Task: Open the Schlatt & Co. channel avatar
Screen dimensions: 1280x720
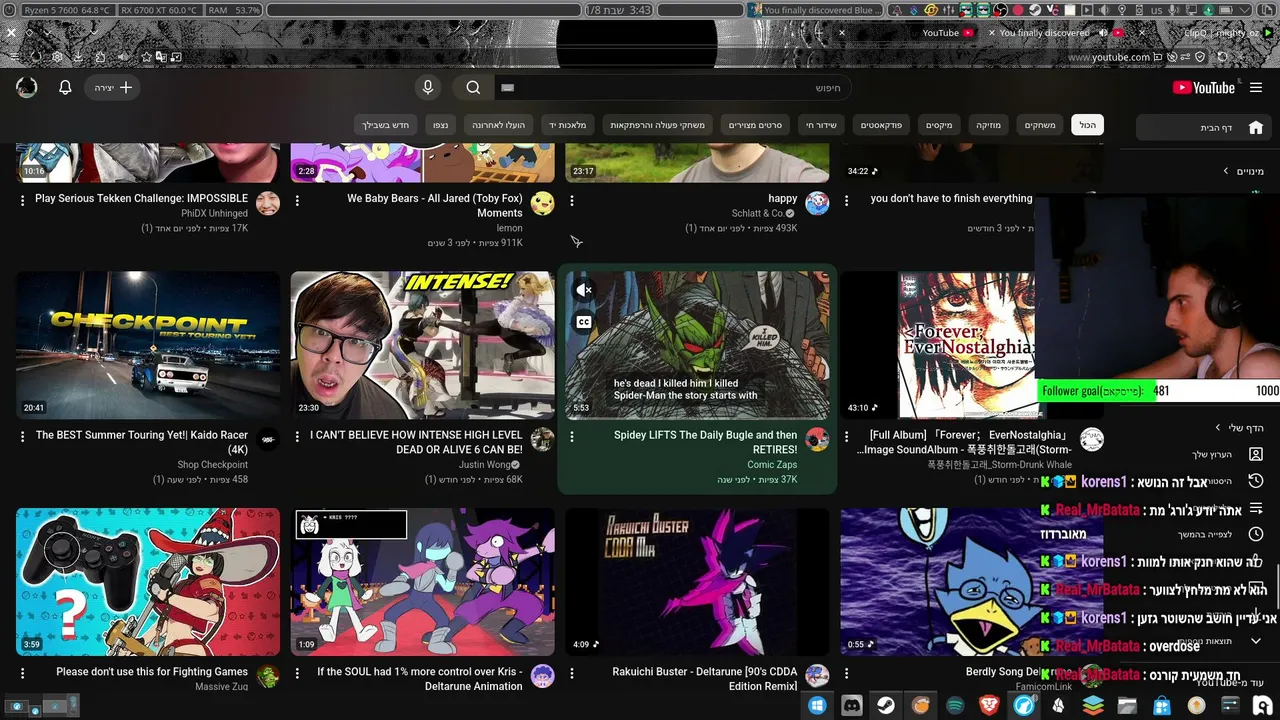Action: point(817,204)
